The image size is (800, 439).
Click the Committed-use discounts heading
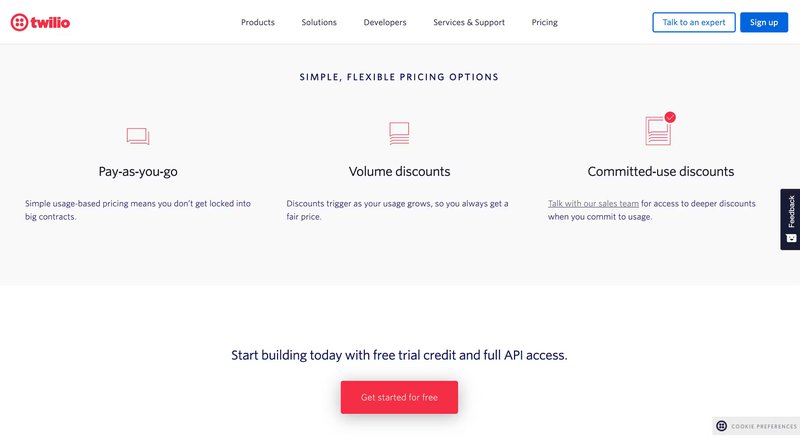point(661,171)
